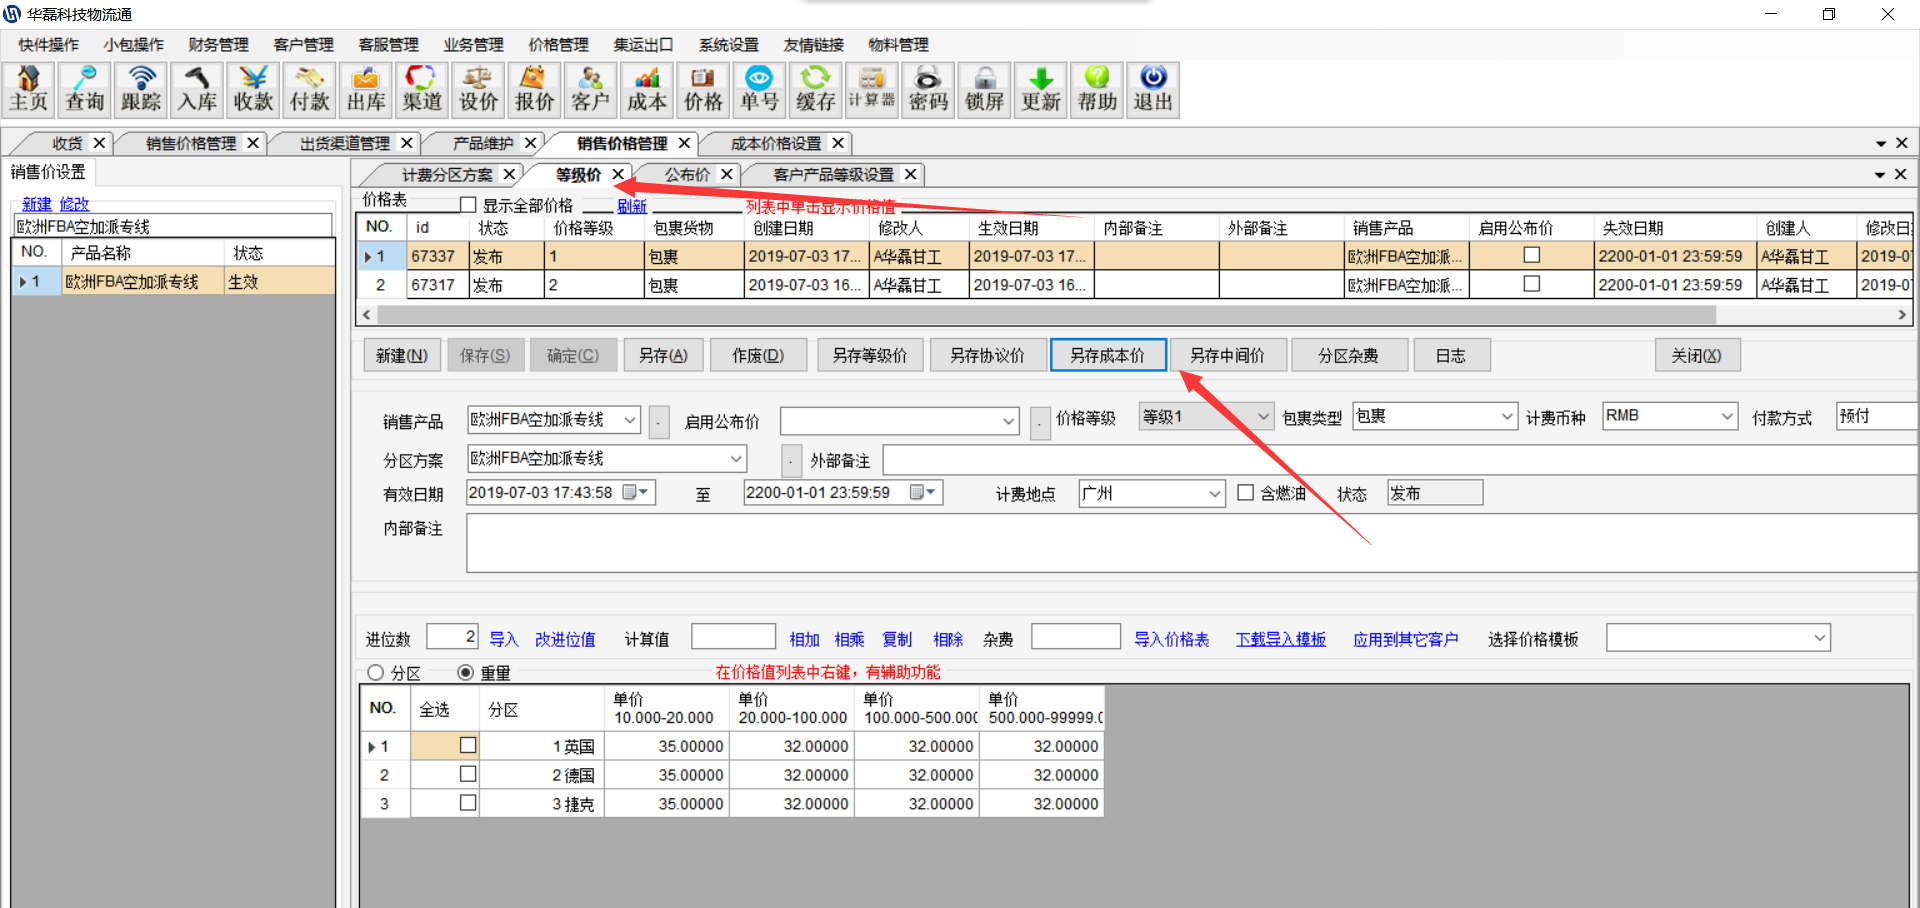Switch to the 公布价 tab
The image size is (1920, 908).
[687, 175]
